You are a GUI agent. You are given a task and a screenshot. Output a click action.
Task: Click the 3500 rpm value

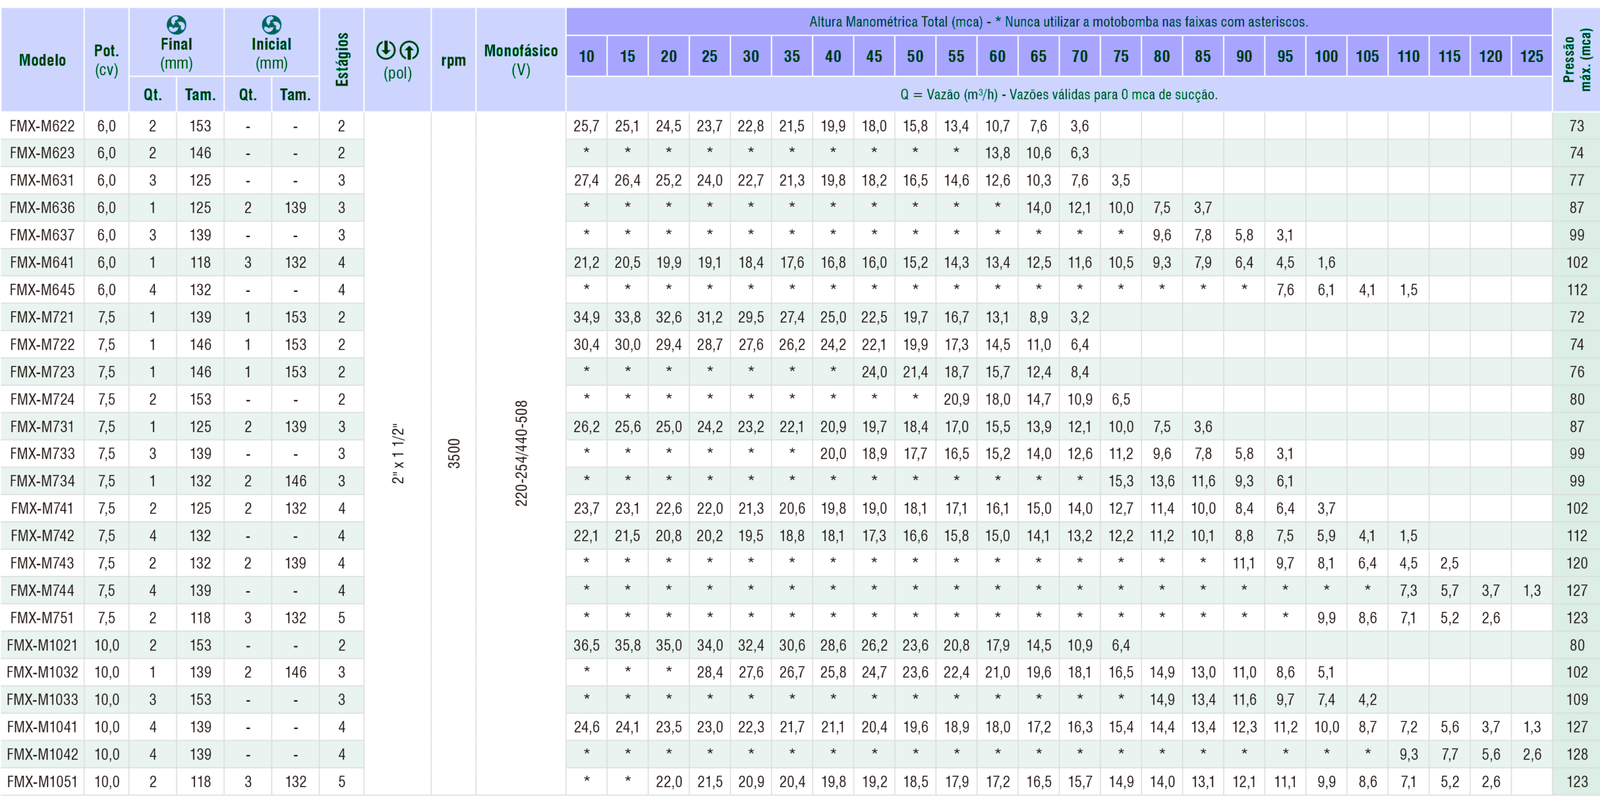[454, 453]
